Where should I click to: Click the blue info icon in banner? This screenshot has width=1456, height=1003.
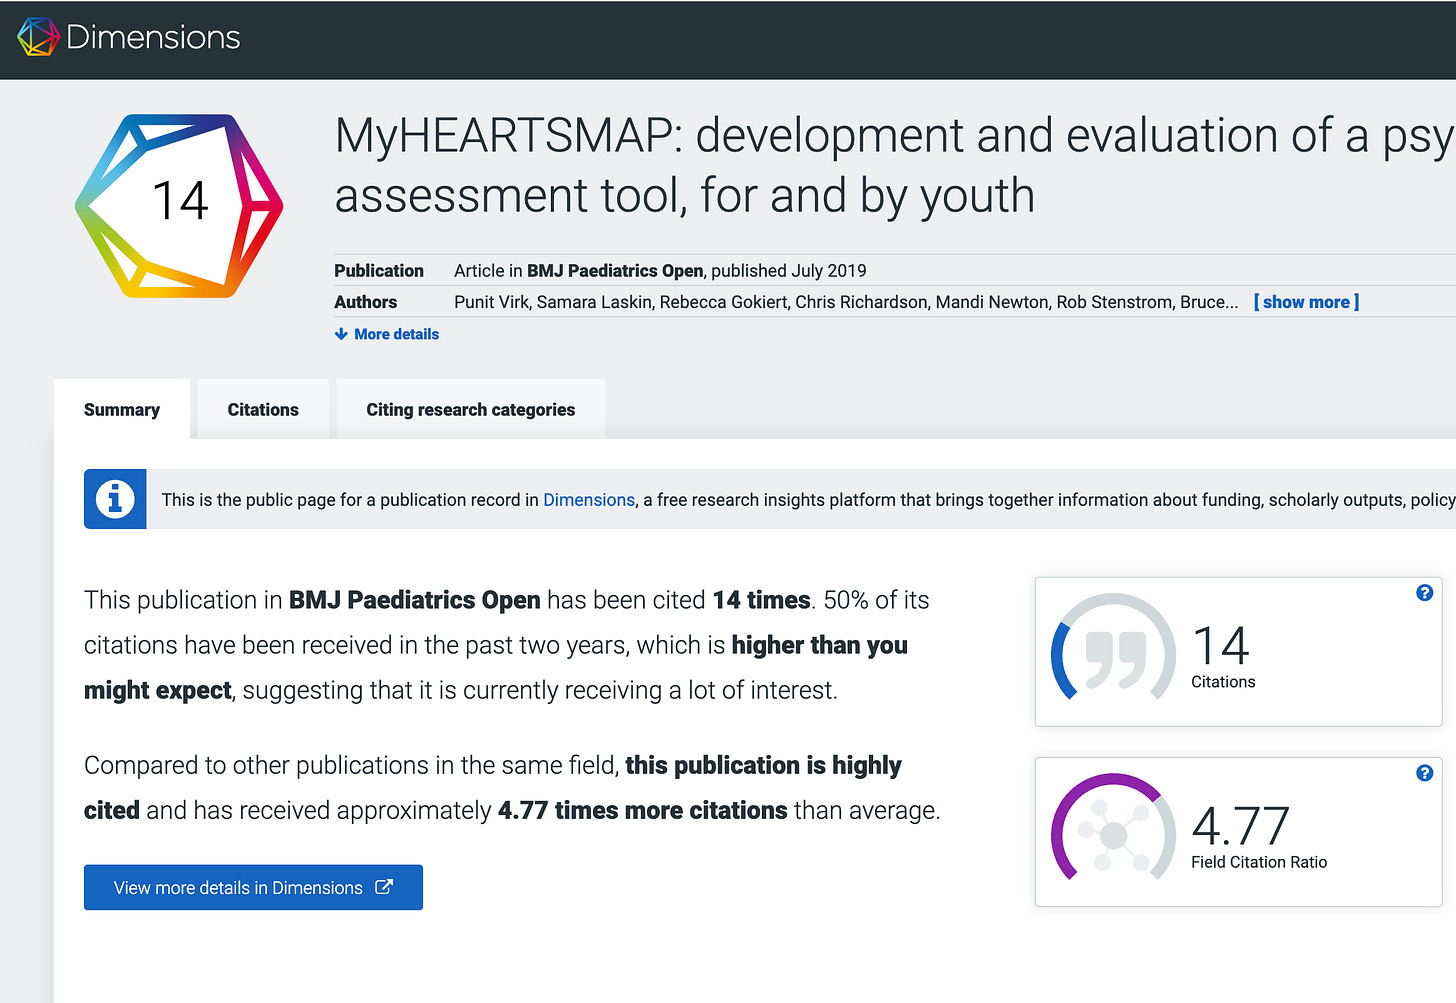pyautogui.click(x=115, y=499)
